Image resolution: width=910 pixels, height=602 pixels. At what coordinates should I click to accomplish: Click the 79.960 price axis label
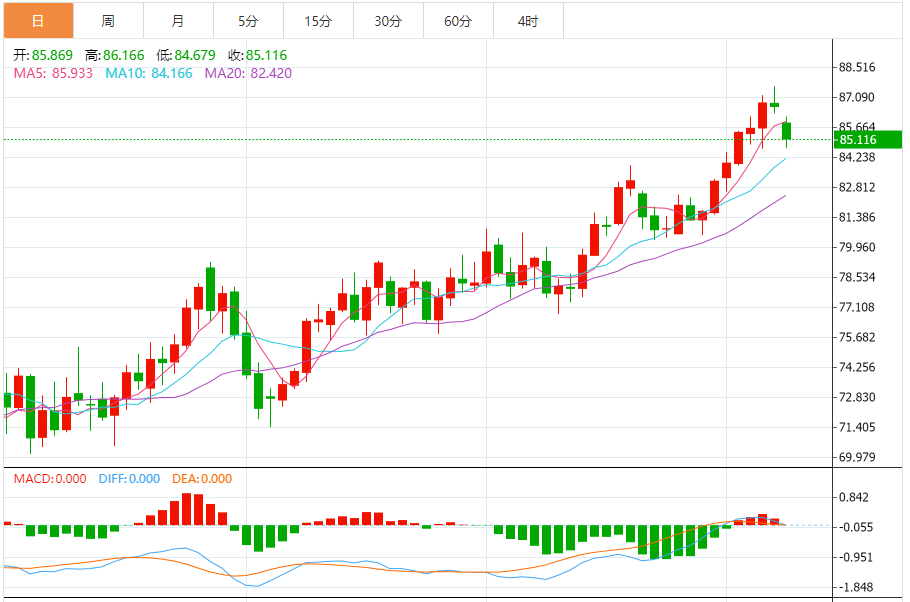click(857, 247)
